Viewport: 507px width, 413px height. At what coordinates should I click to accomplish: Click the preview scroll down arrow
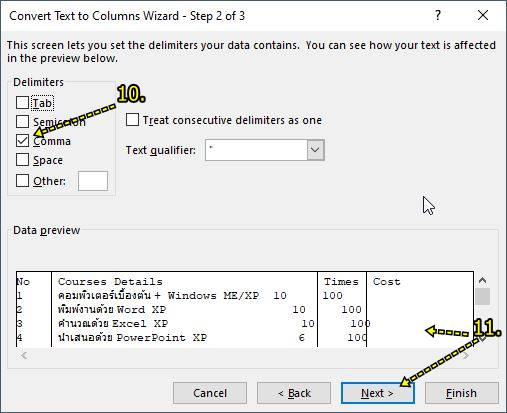(x=482, y=339)
